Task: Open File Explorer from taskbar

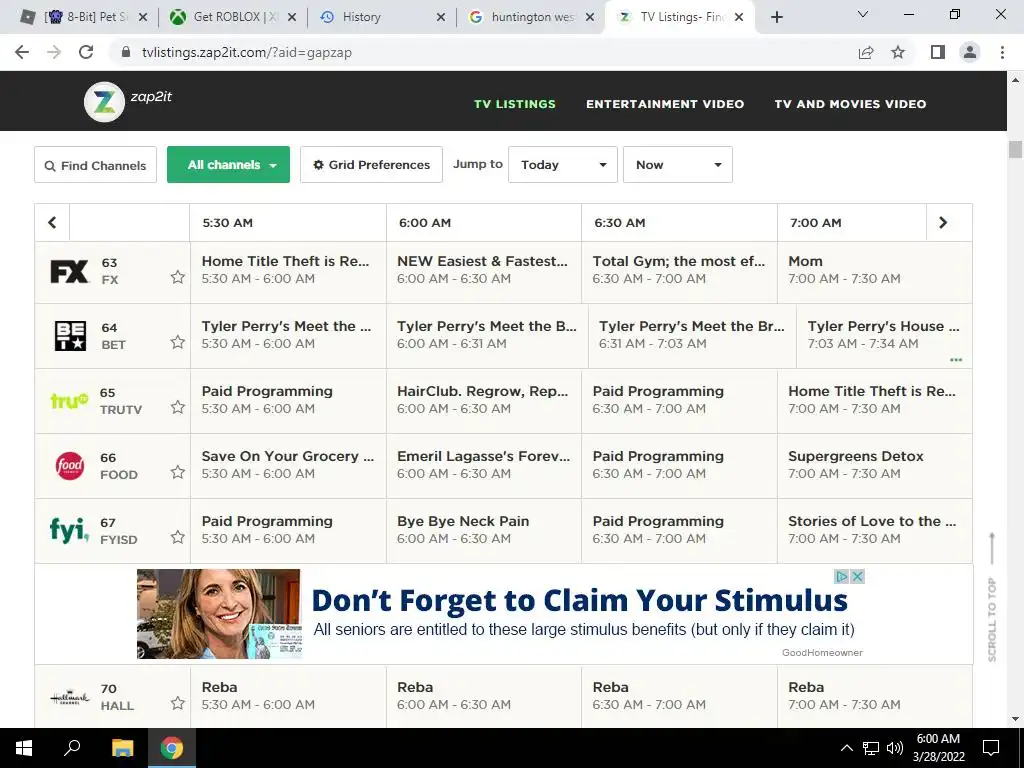Action: [122, 748]
